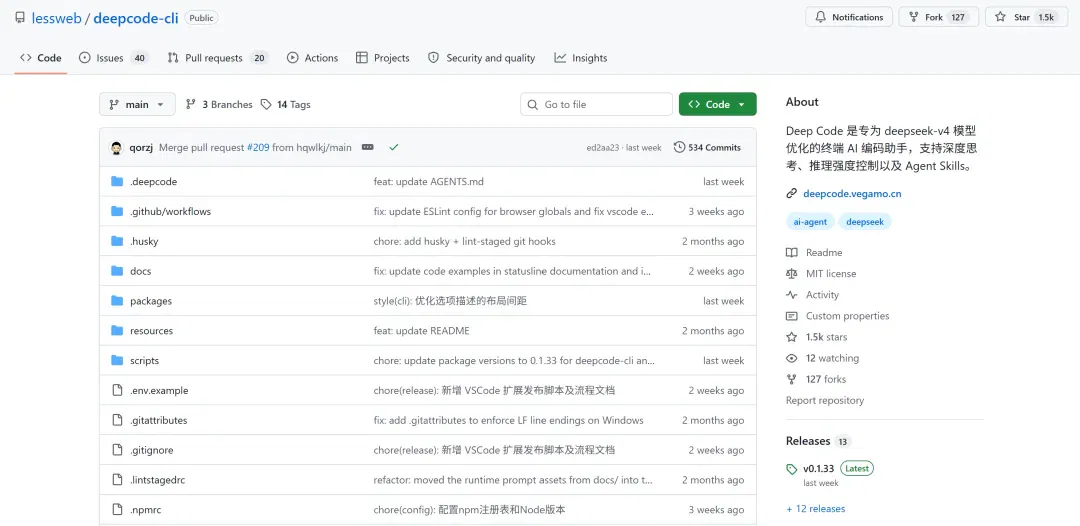This screenshot has width=1080, height=526.
Task: Click the .husky folder icon
Action: 116,241
